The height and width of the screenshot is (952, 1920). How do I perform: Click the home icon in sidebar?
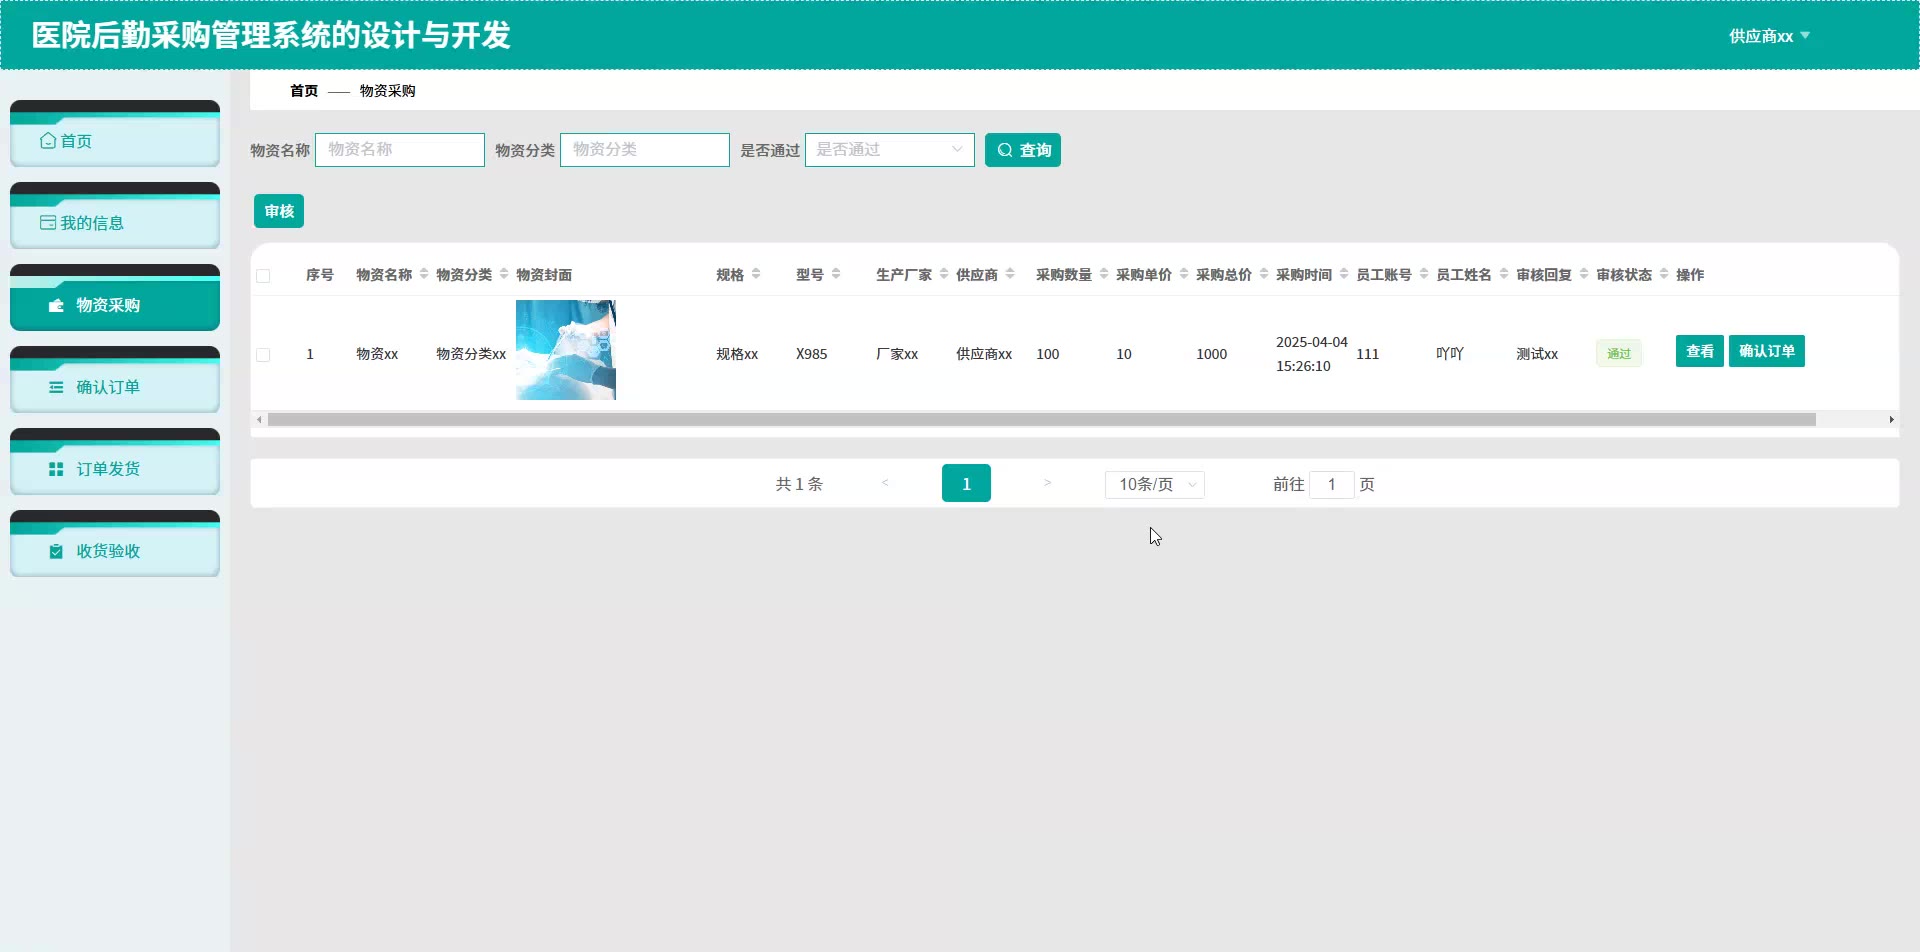48,141
